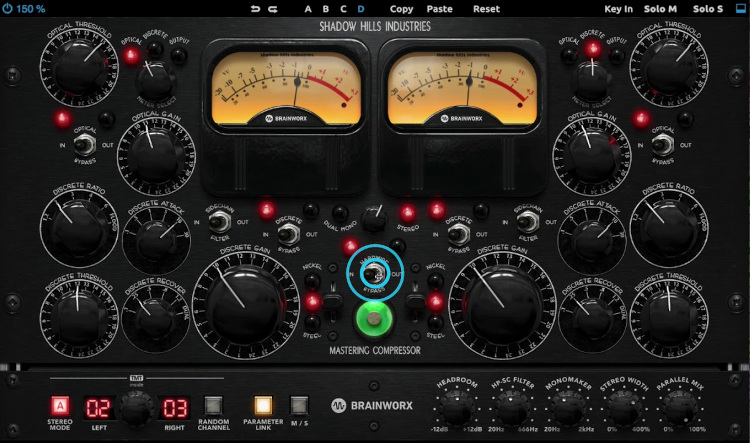Click the left Discrete Recover knob

tap(155, 319)
